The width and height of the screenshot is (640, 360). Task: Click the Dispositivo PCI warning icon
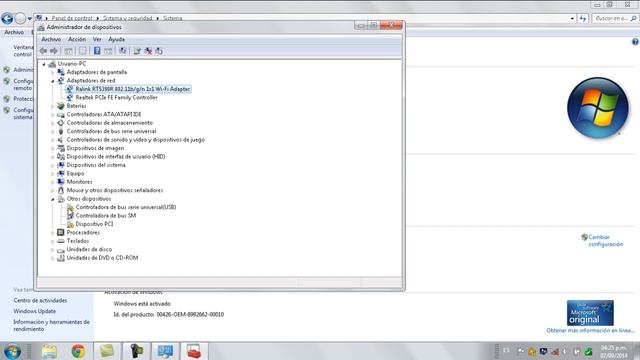[70, 224]
